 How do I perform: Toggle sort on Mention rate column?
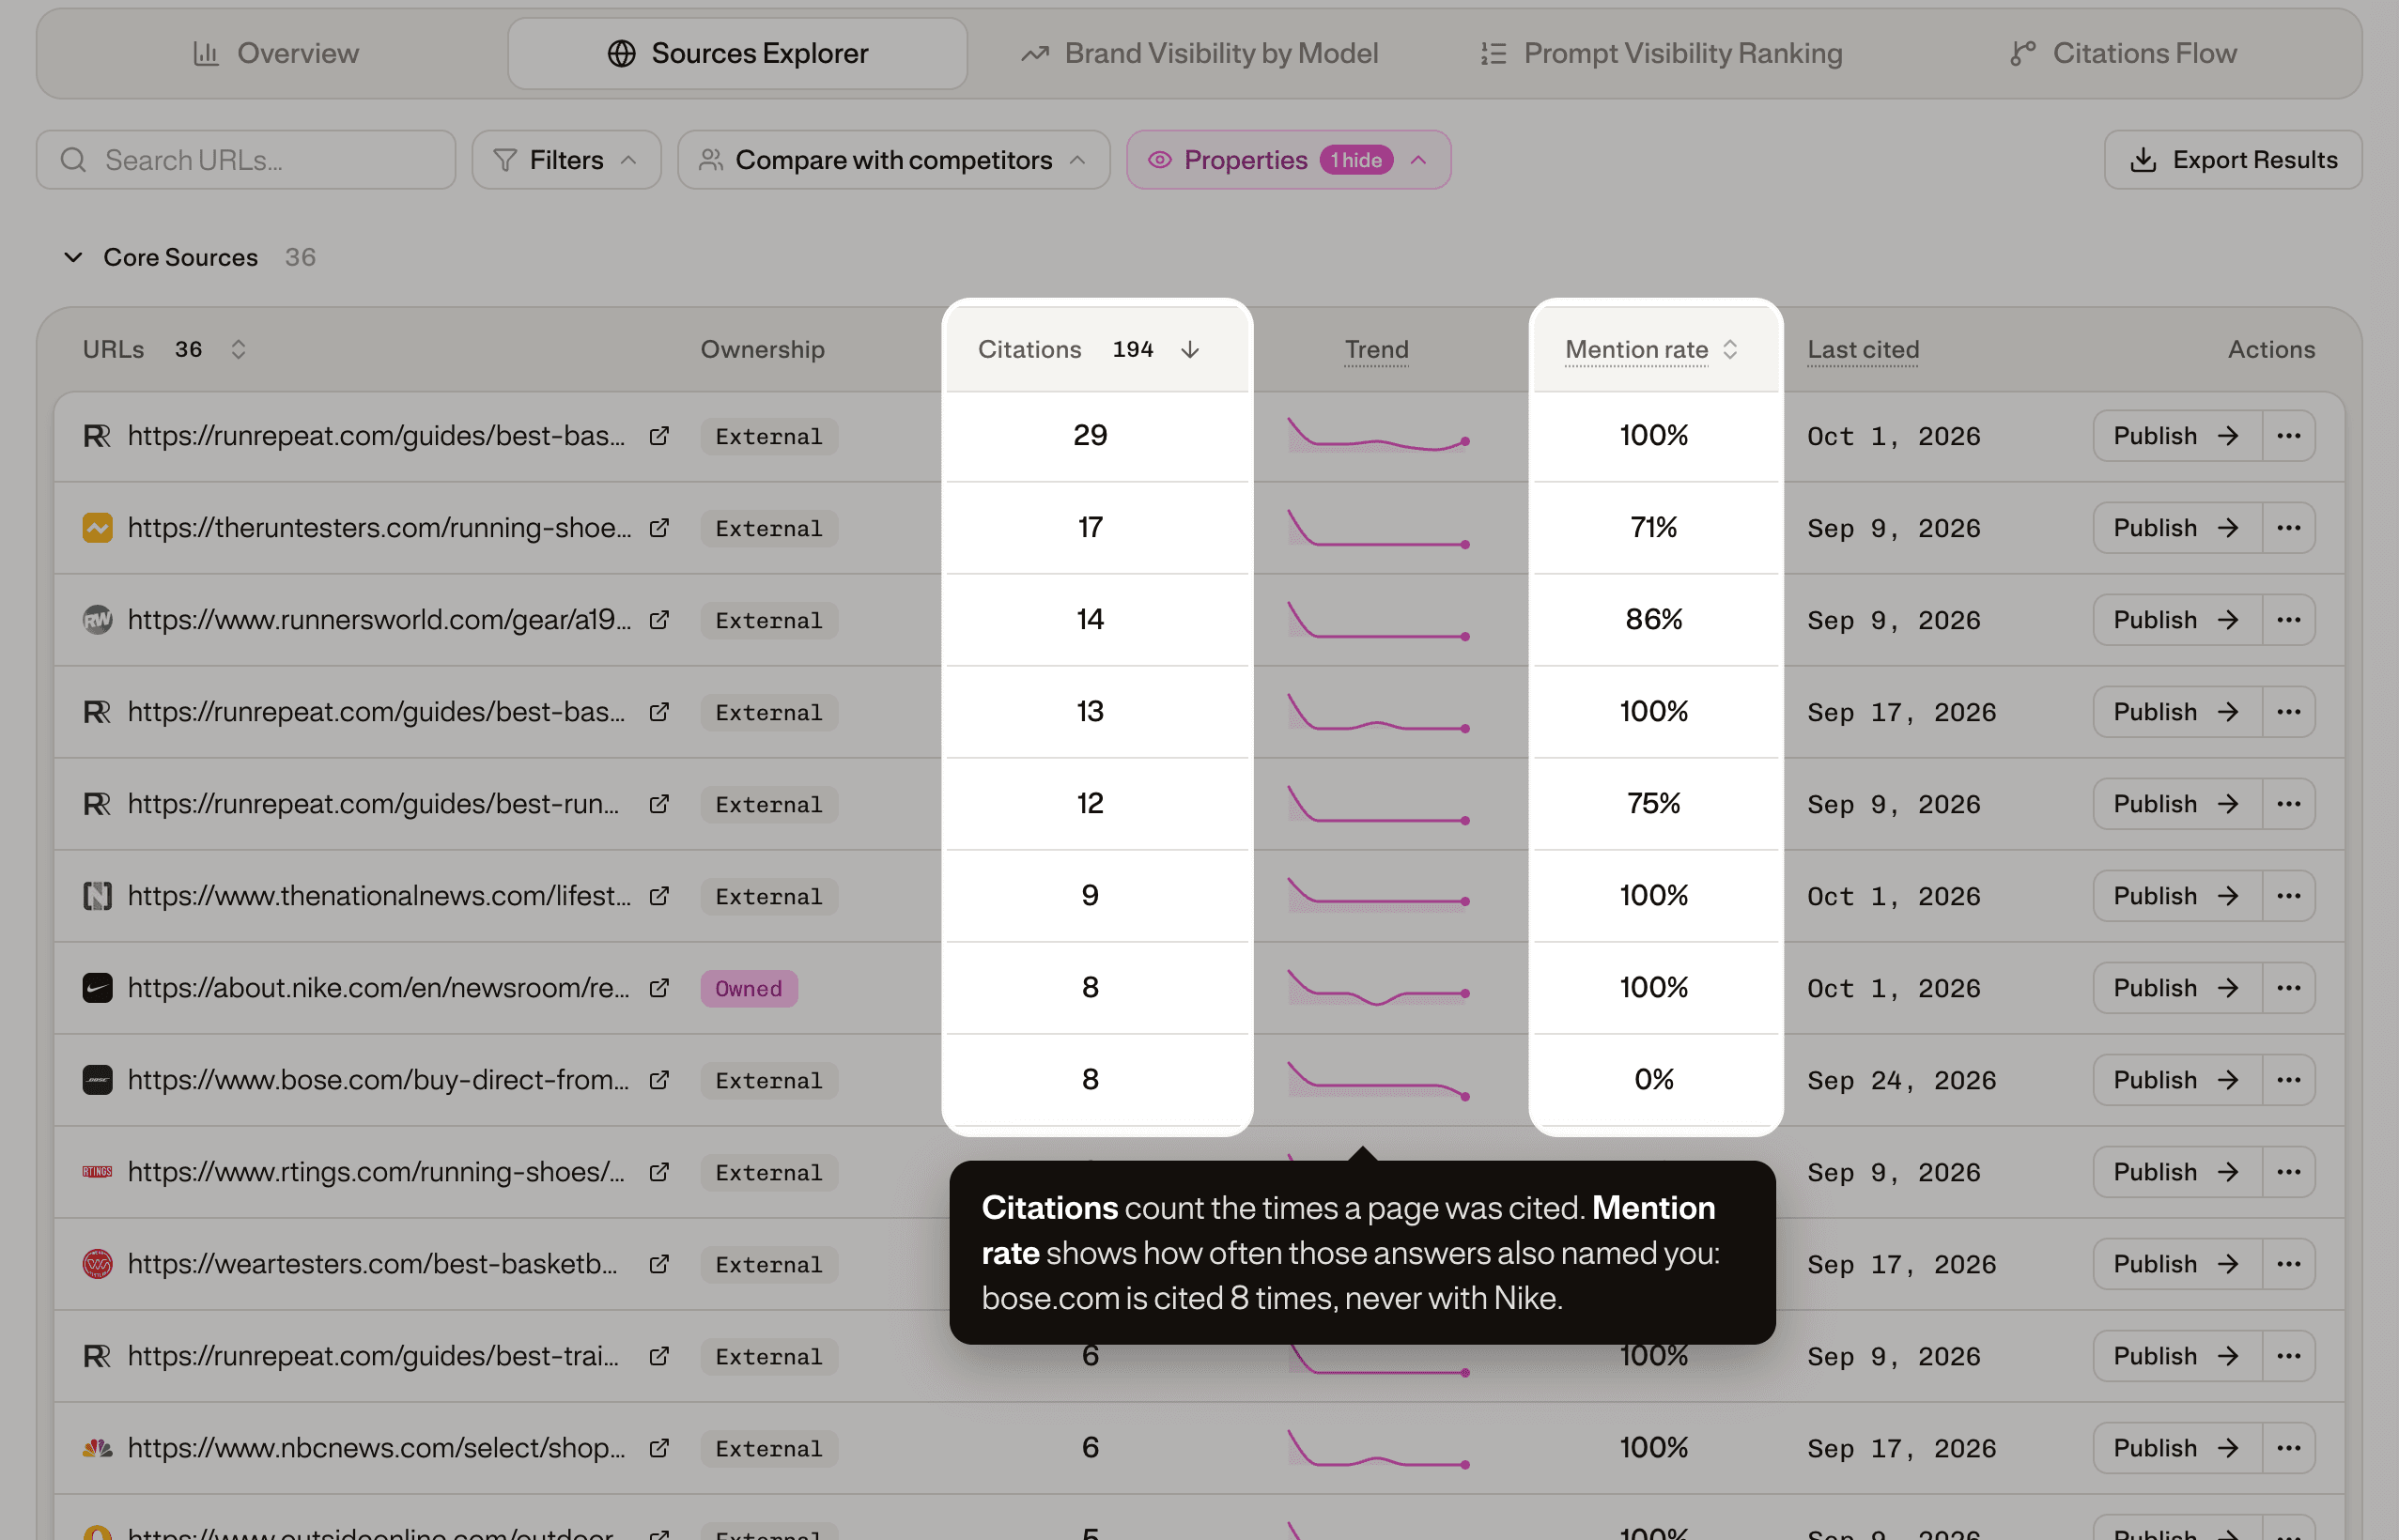tap(1730, 349)
